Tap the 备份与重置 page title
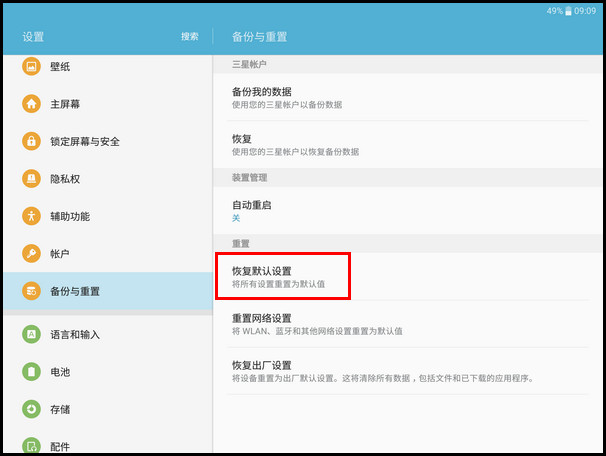 (x=259, y=37)
